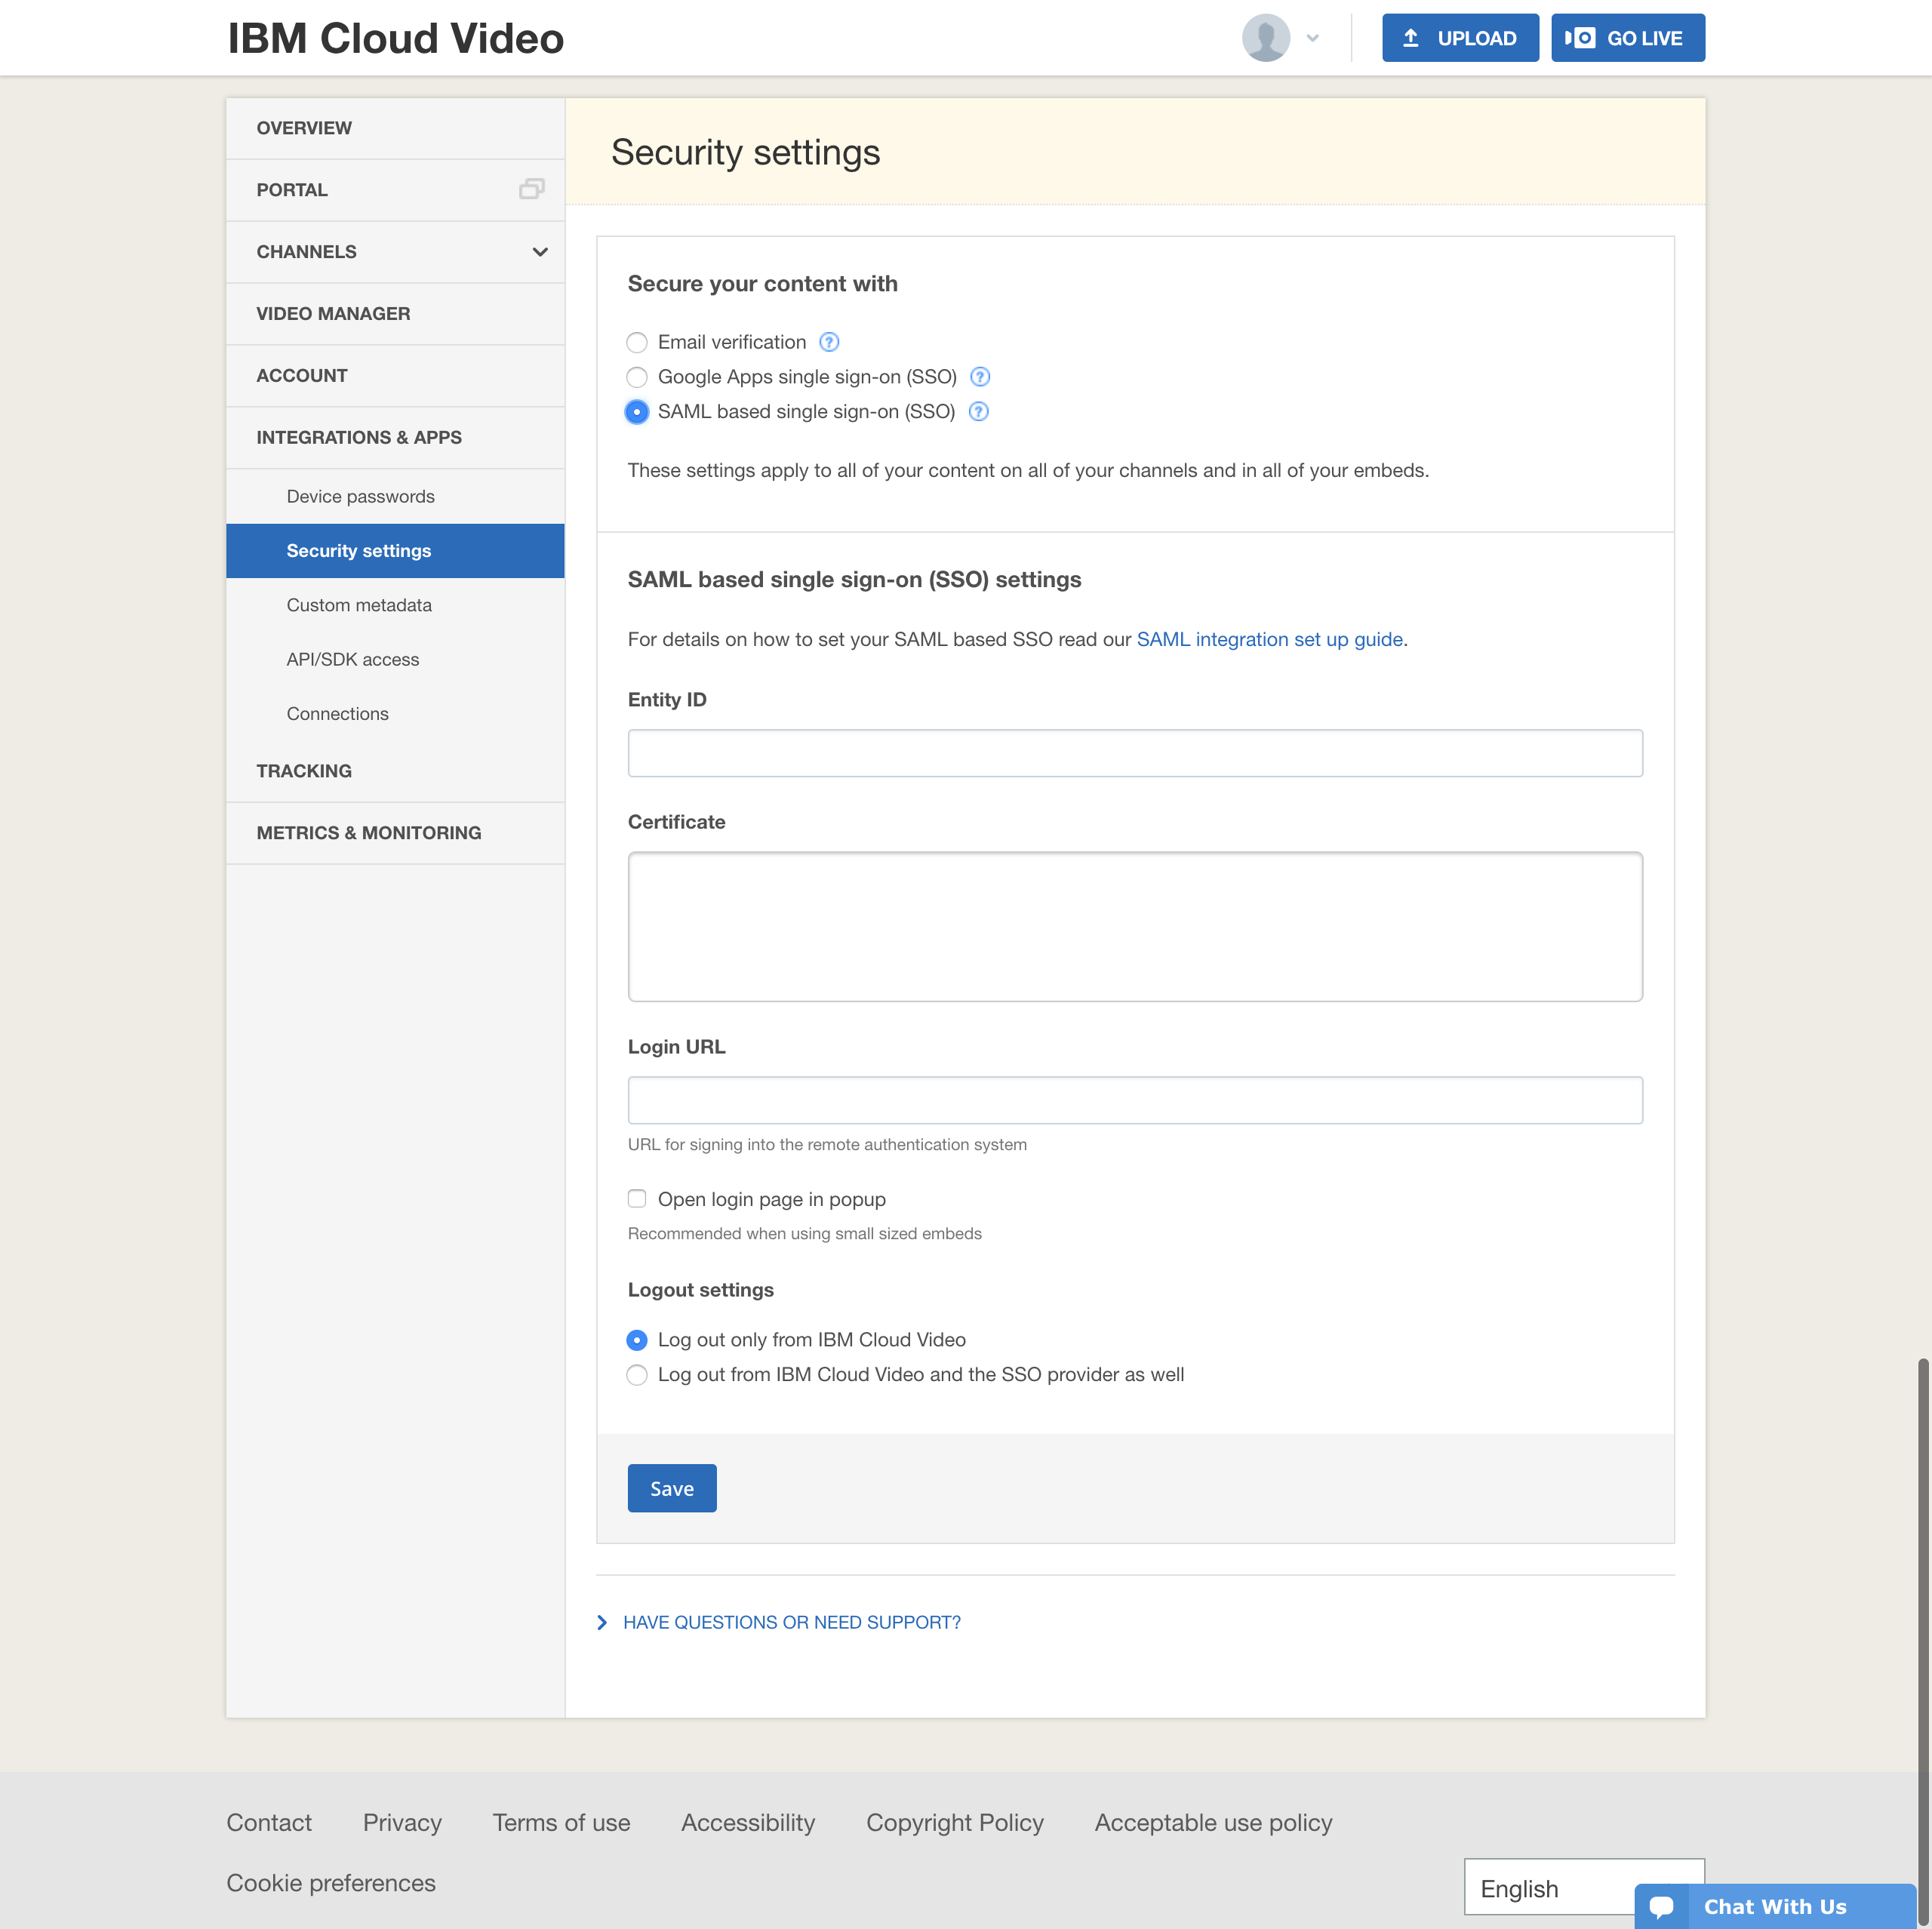Go to Device passwords submenu
Screen dimensions: 1932x1929
click(x=395, y=497)
